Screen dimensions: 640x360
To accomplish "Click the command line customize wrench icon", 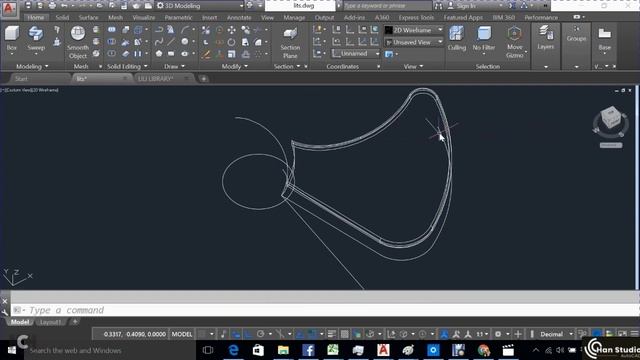I will 4,312.
